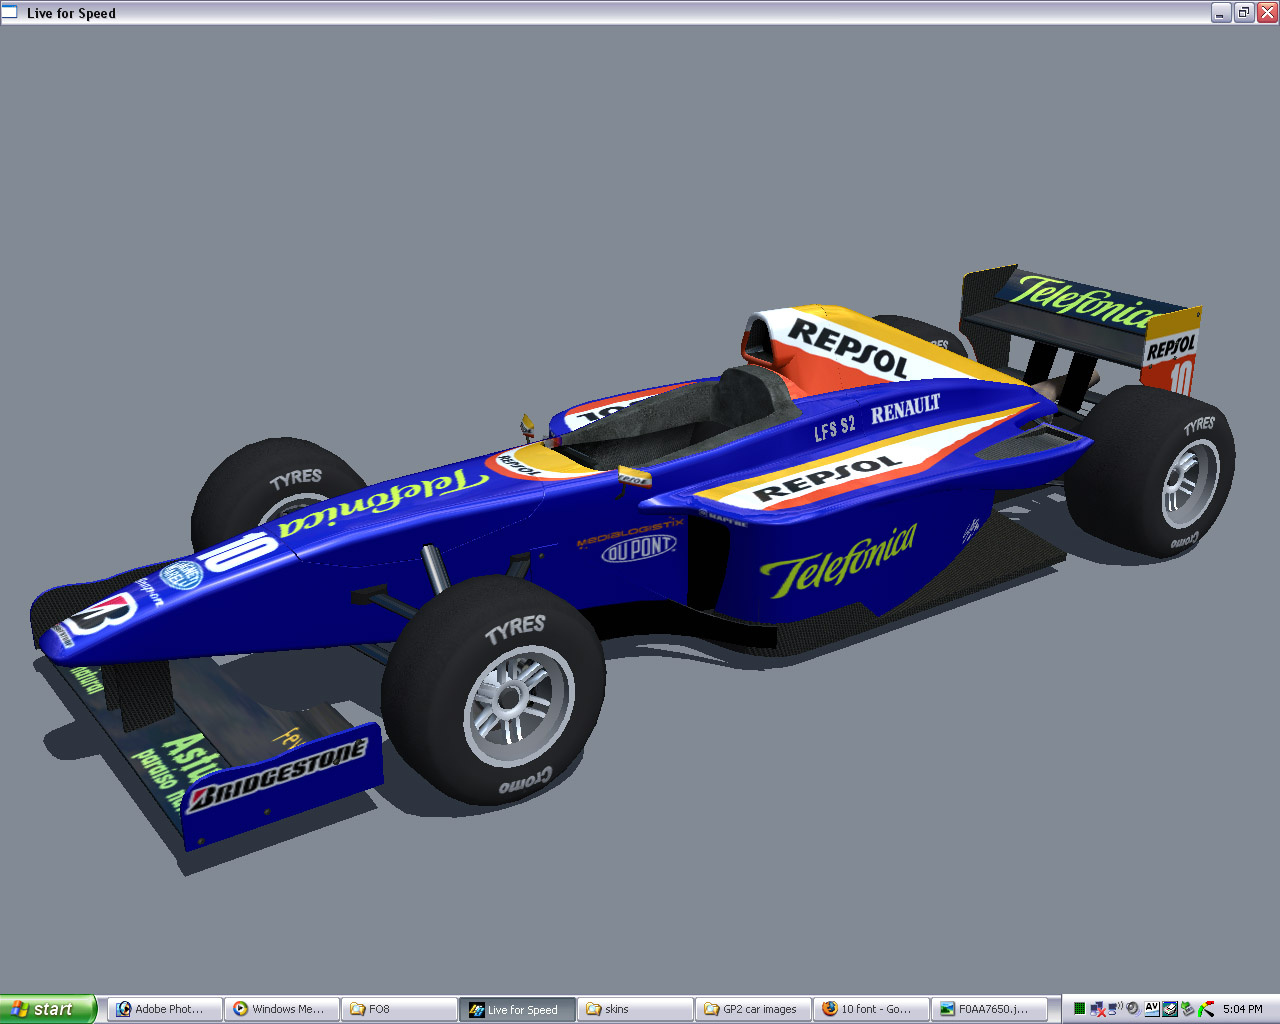Open the GP2 car images folder taskbar button

coord(753,1009)
